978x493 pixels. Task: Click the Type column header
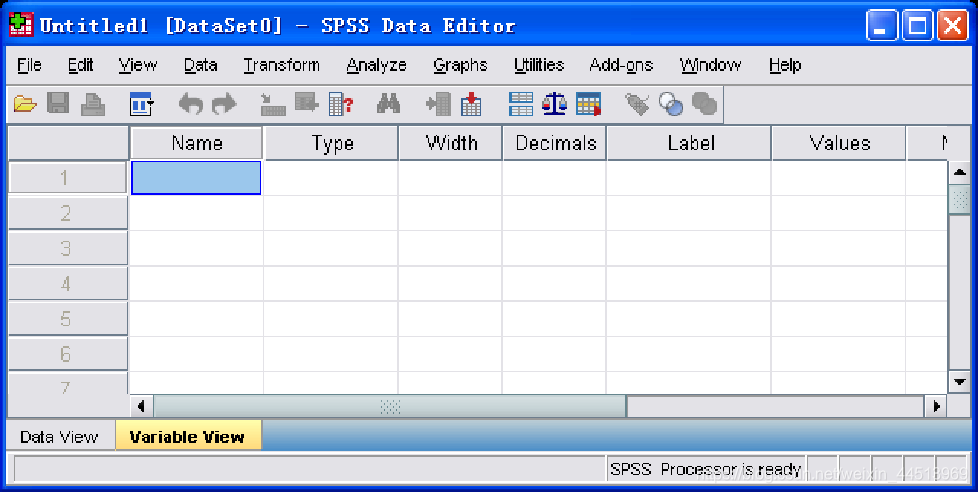(x=332, y=143)
